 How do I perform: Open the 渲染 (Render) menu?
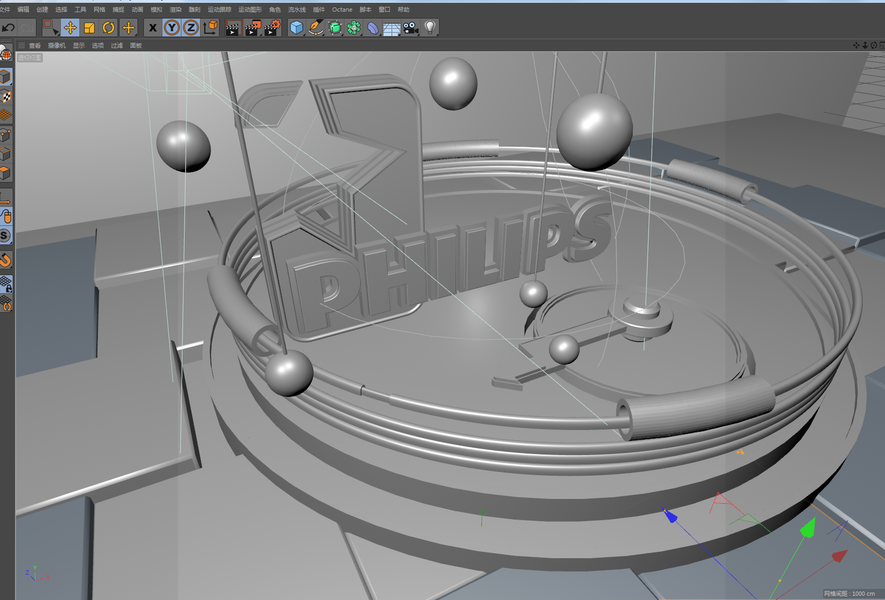[176, 10]
